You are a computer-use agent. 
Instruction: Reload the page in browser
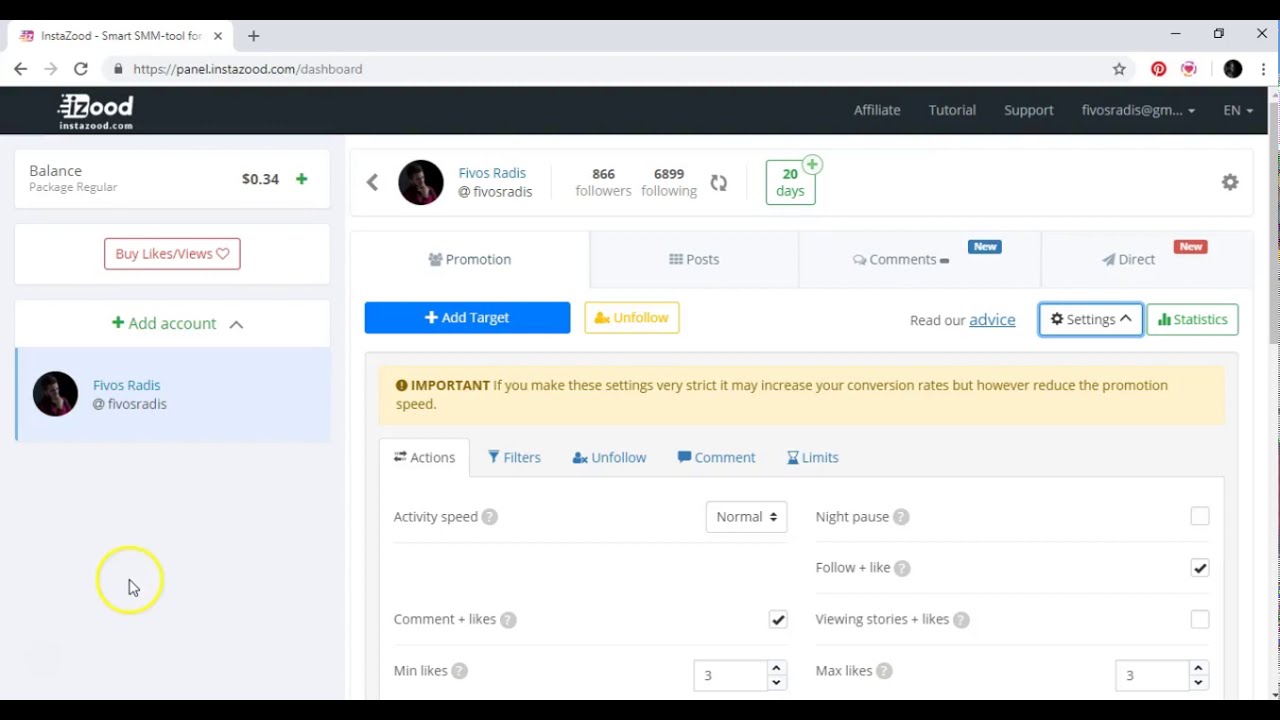click(81, 69)
